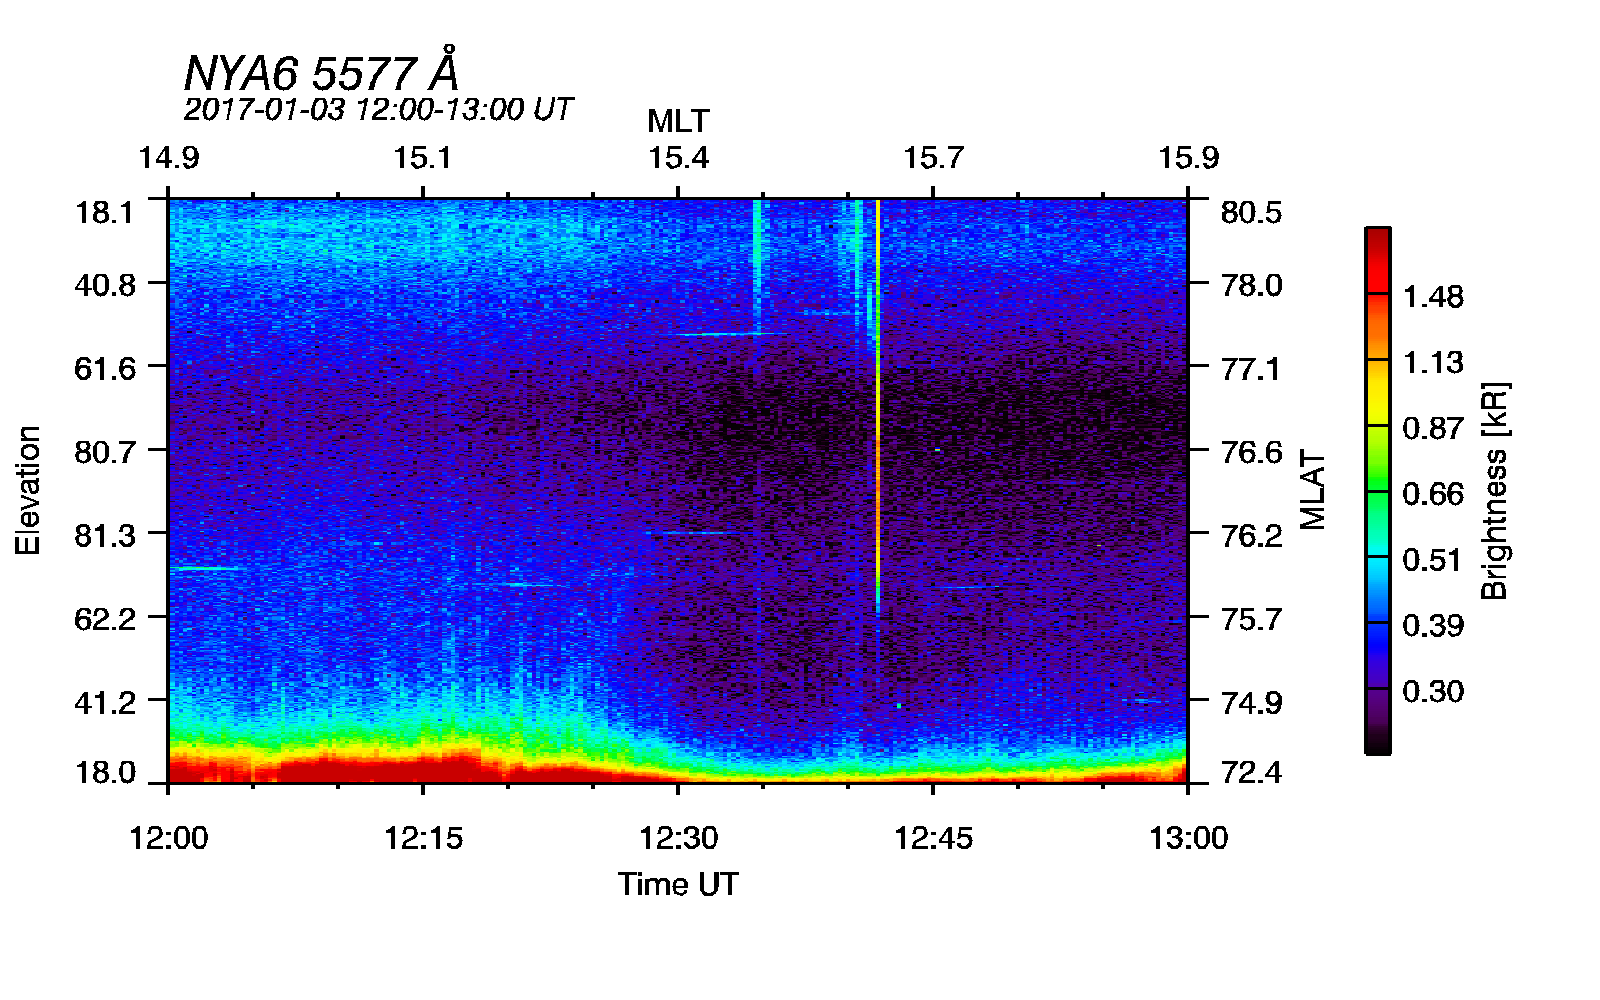Click the bright yellow vertical streak in keogram
Screen dimensions: 1600x1000
click(x=878, y=405)
